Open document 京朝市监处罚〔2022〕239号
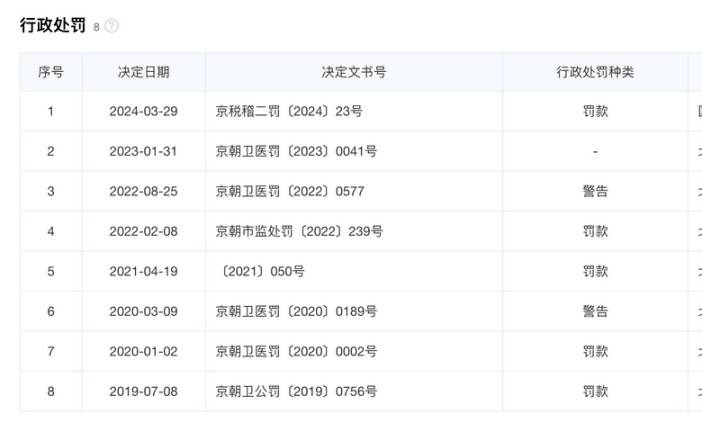Screen dimensions: 702x423 pyautogui.click(x=299, y=231)
